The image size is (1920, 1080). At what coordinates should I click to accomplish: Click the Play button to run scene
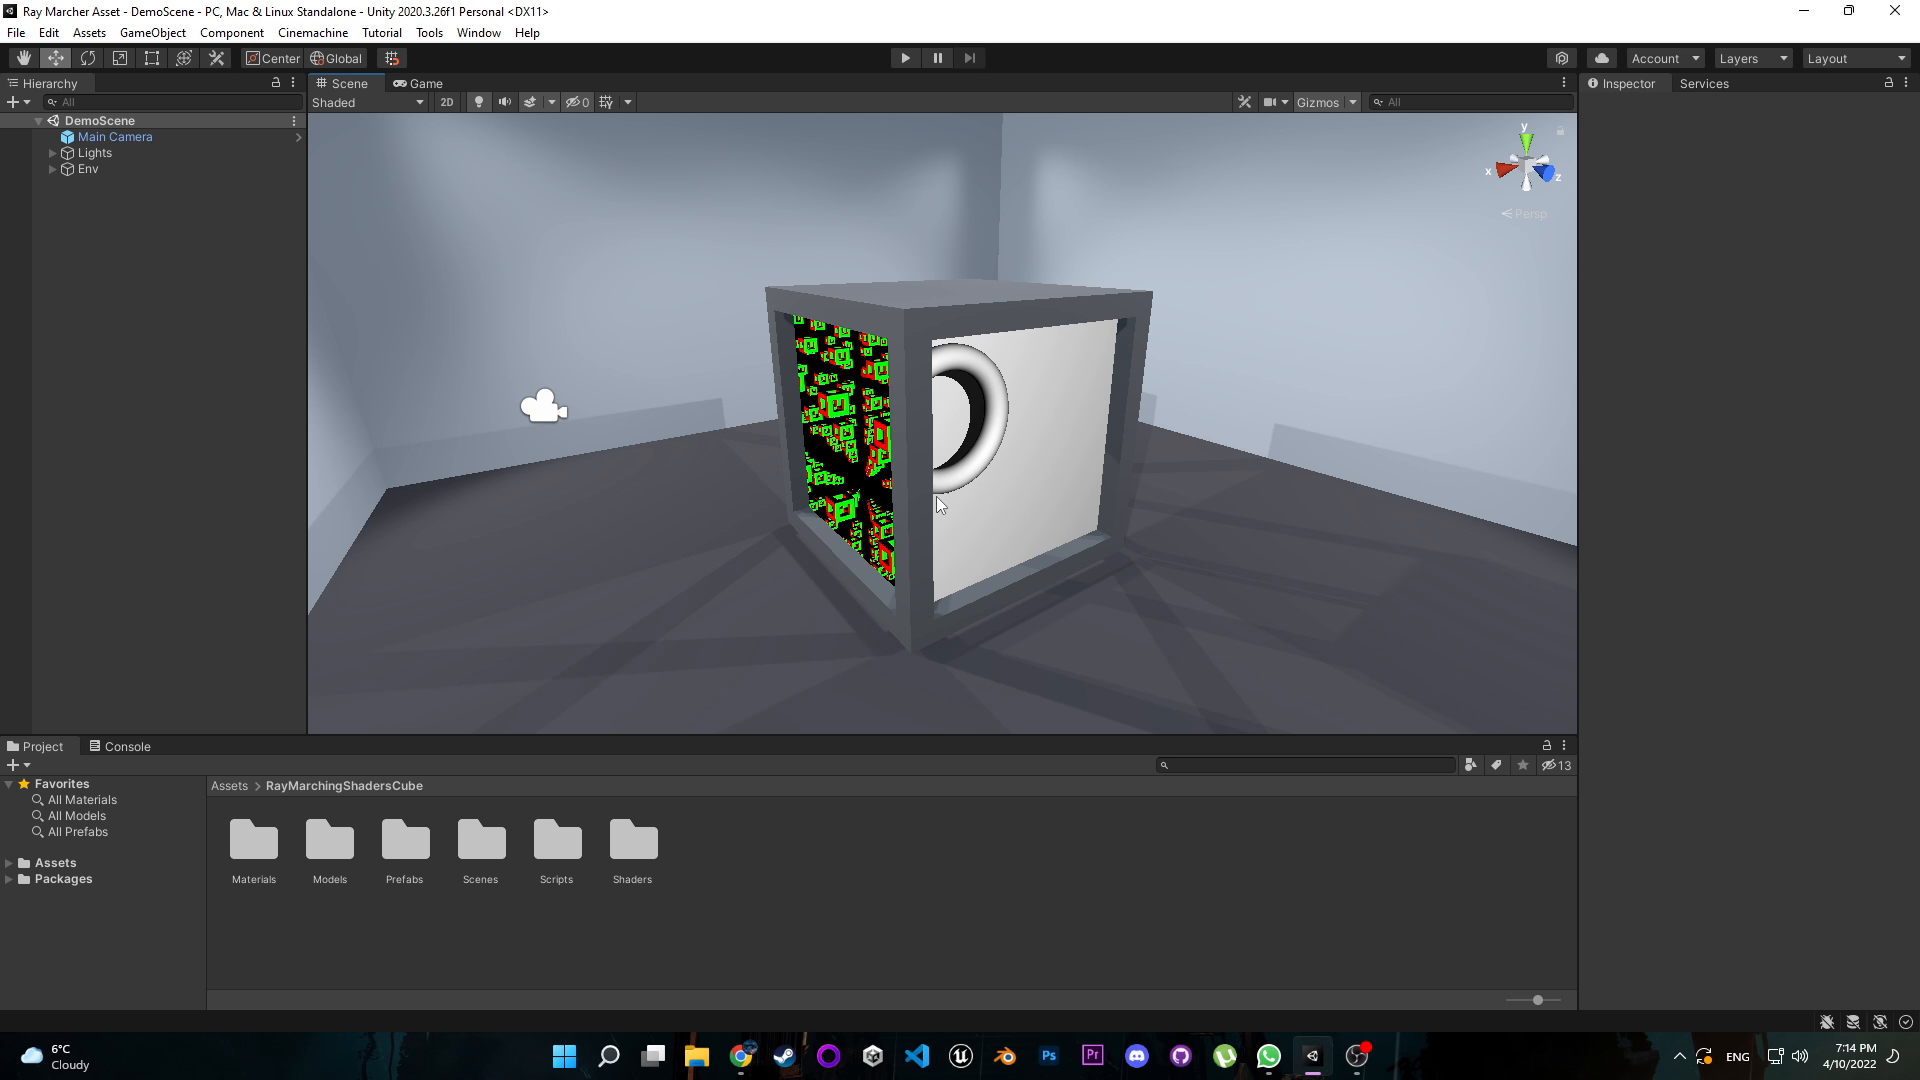point(906,57)
